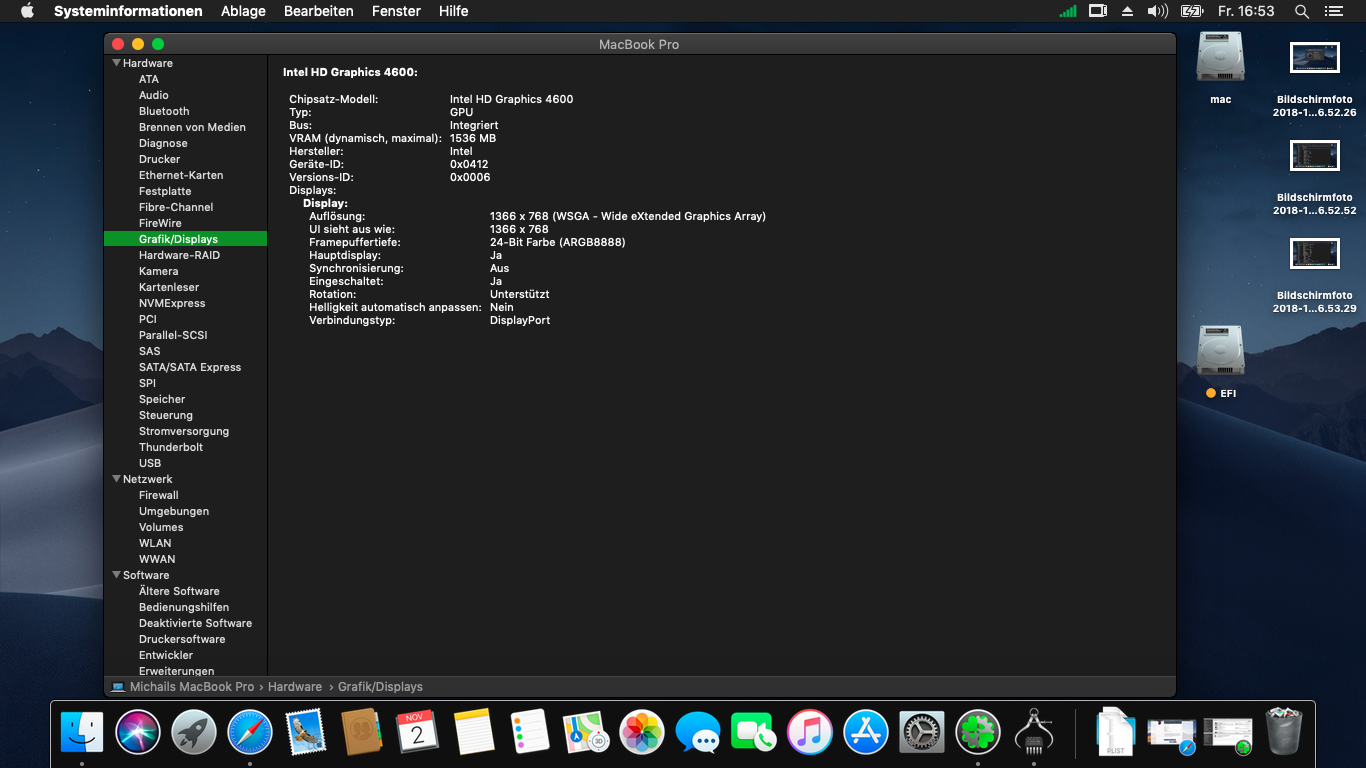The width and height of the screenshot is (1366, 768).
Task: Select ATA in the Hardware list
Action: click(149, 79)
